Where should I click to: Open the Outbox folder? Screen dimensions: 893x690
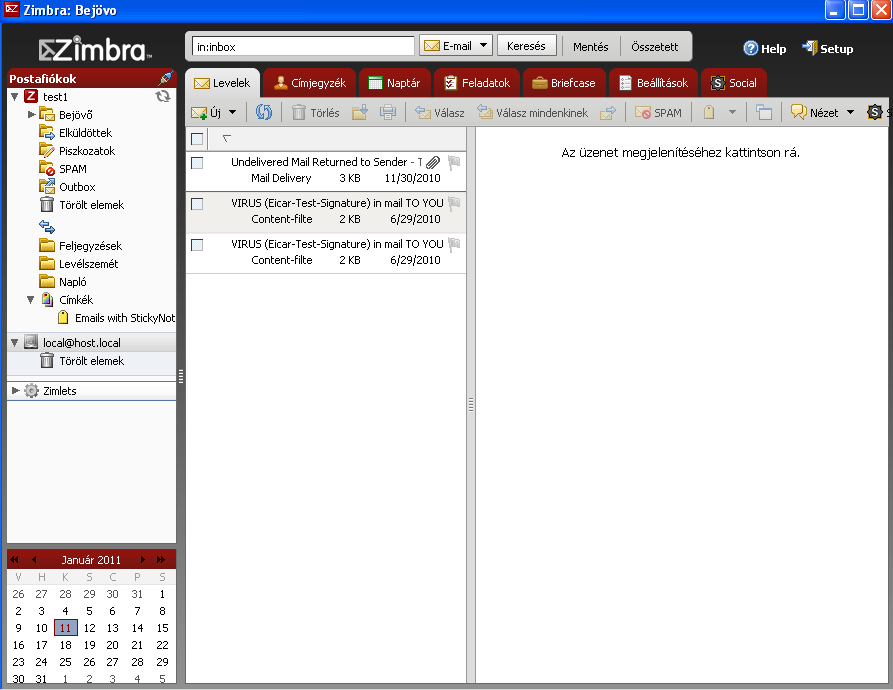click(x=67, y=187)
